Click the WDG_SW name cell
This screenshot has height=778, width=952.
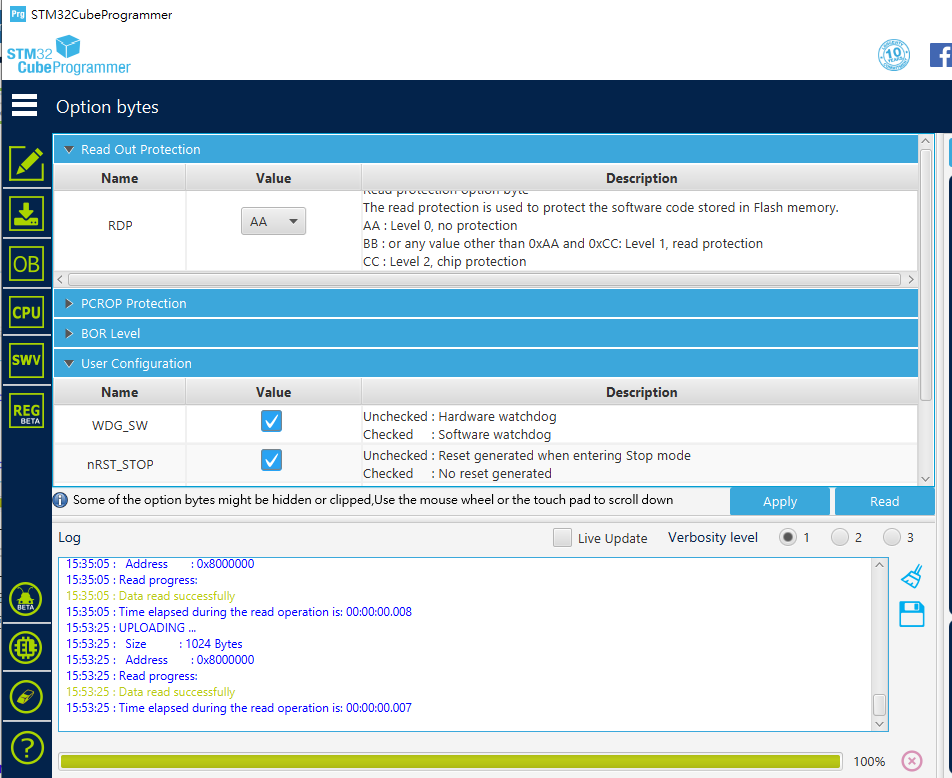click(120, 425)
